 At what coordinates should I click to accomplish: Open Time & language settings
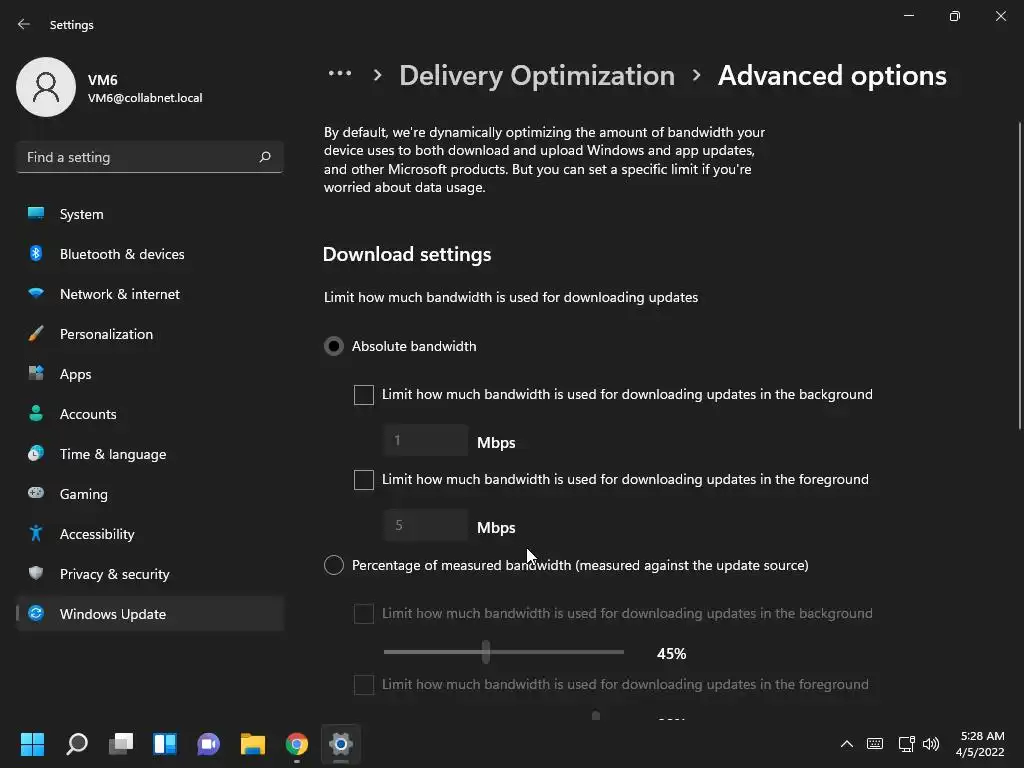click(x=150, y=454)
